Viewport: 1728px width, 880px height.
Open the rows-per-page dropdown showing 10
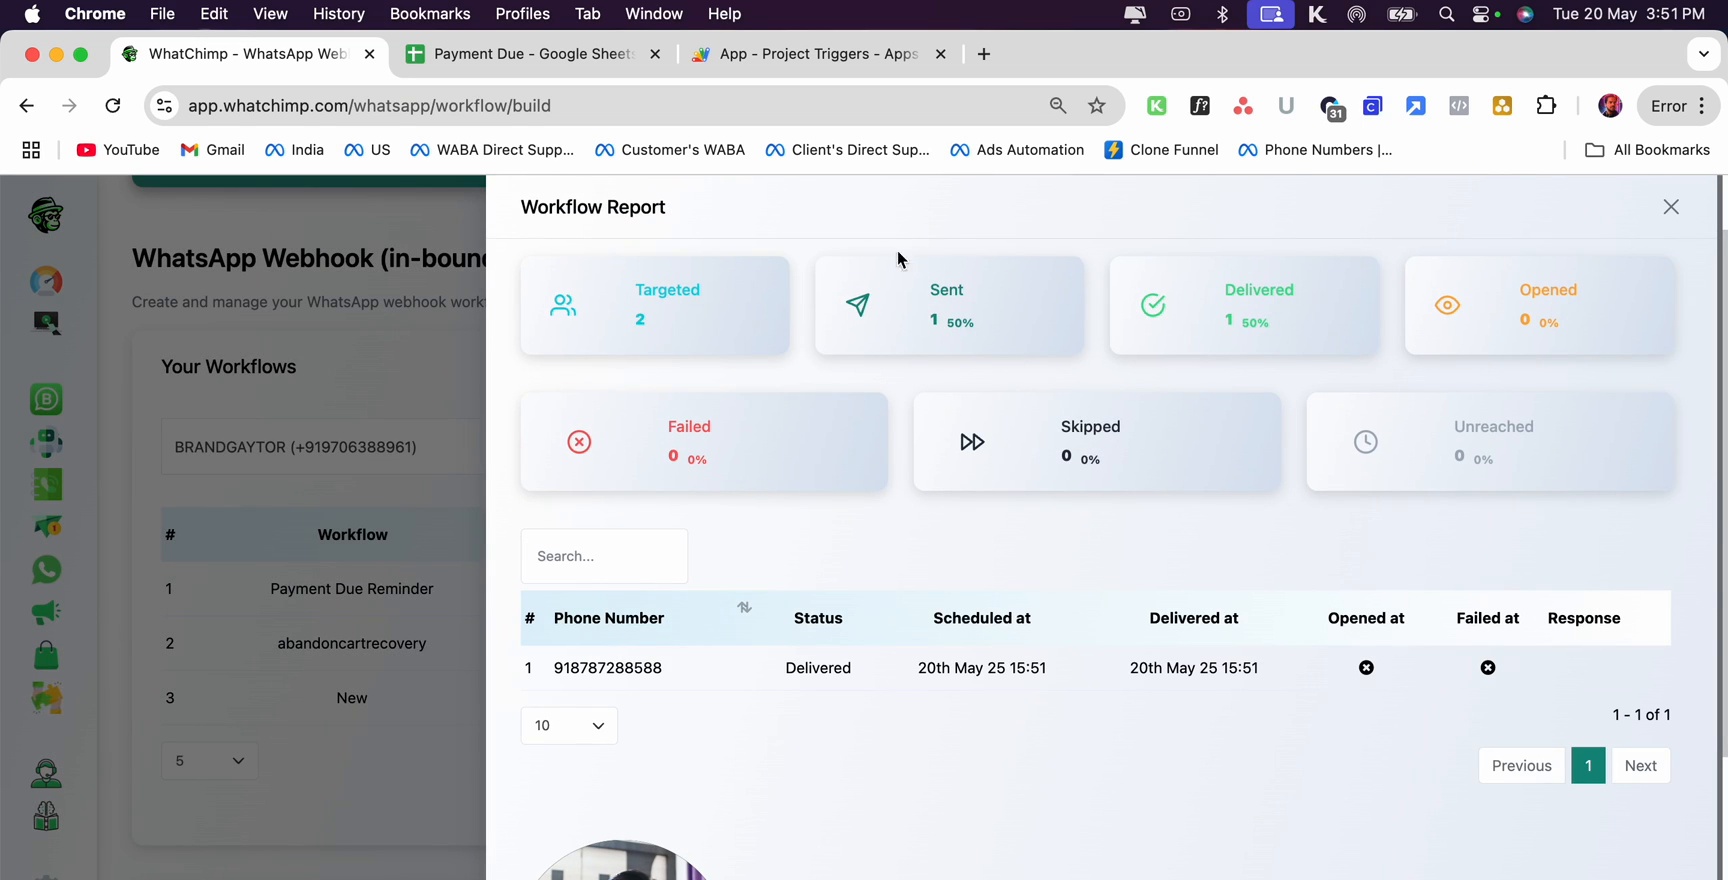tap(569, 725)
